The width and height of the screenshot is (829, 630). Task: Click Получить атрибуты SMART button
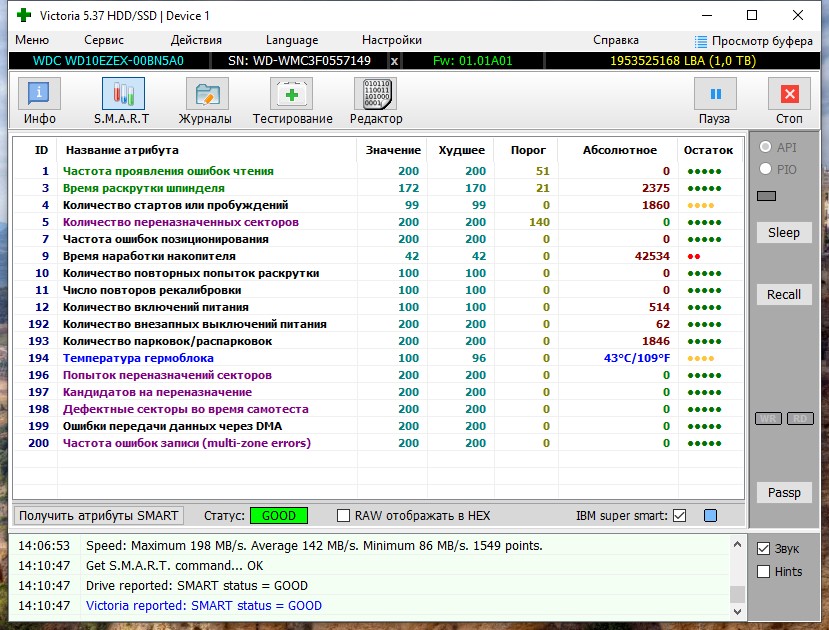(98, 515)
